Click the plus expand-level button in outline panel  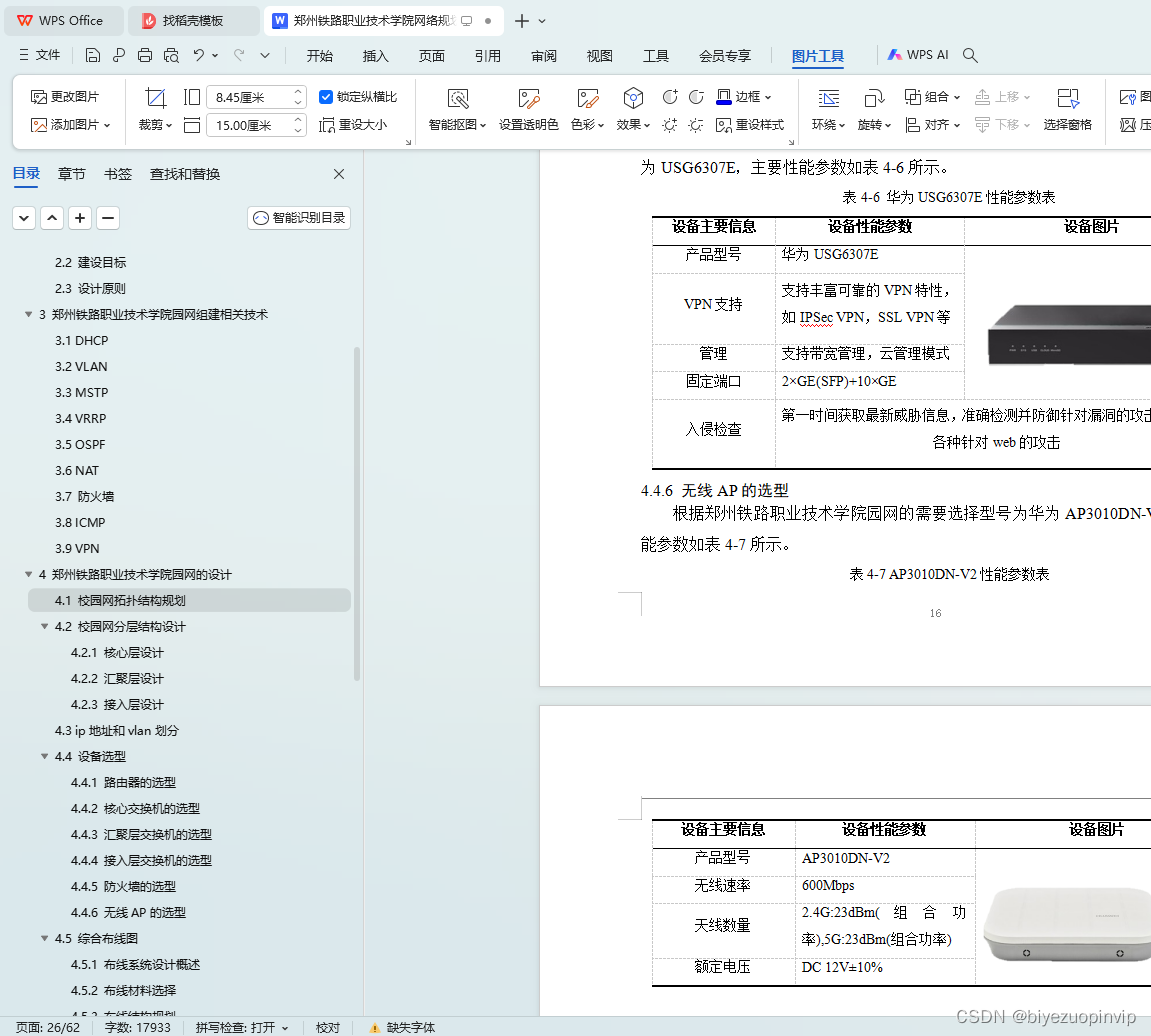80,218
